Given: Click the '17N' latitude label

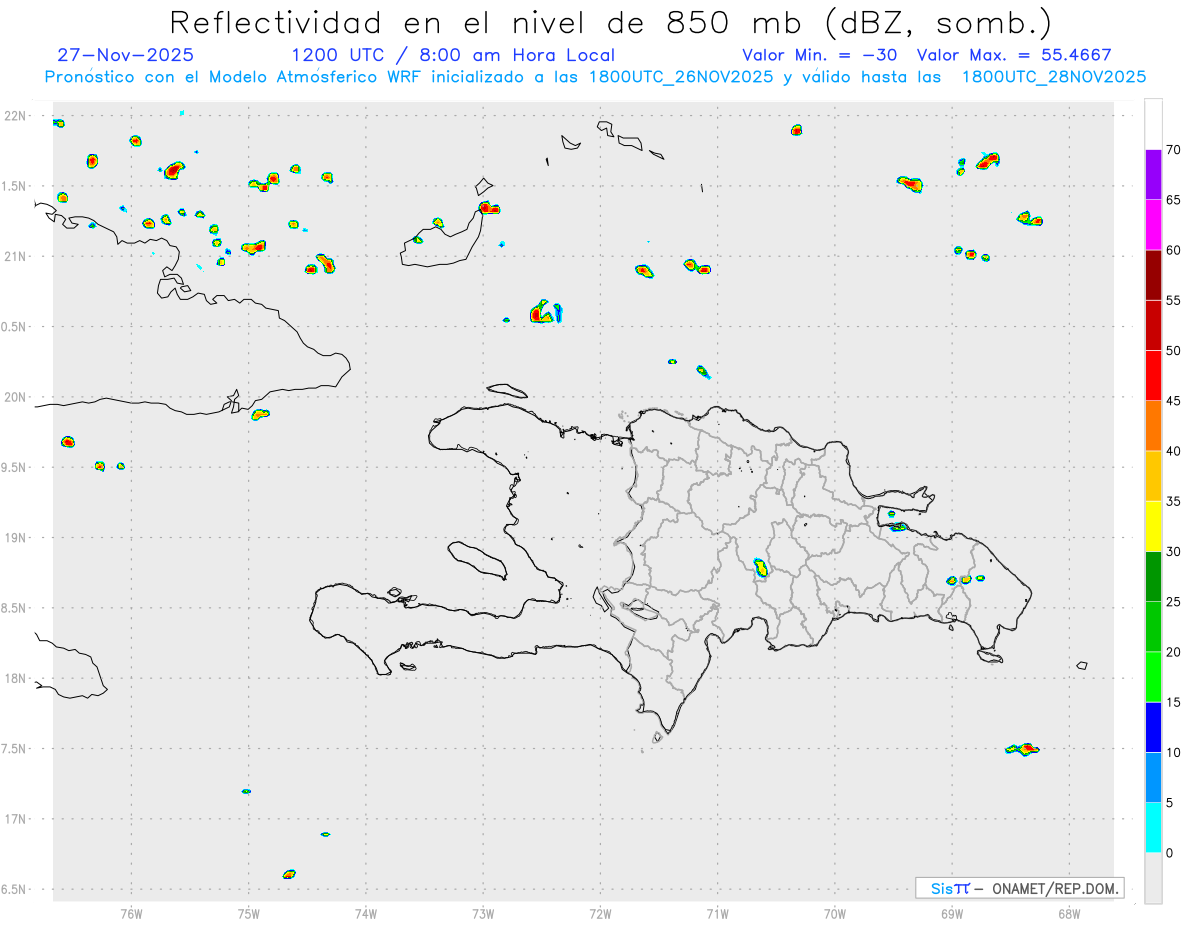Looking at the screenshot, I should [x=16, y=819].
